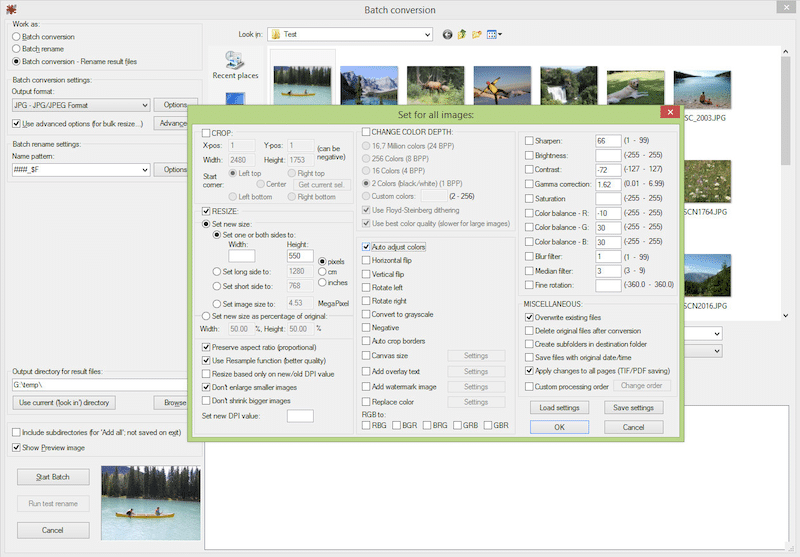Go up one folder level icon
800x557 pixels.
tap(462, 35)
